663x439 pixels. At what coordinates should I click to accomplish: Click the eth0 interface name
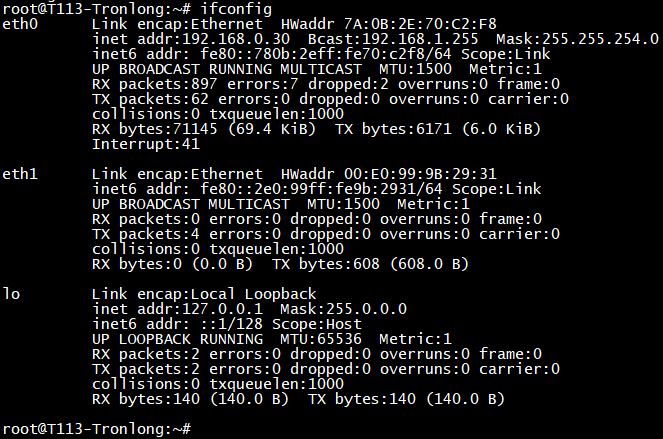(19, 23)
